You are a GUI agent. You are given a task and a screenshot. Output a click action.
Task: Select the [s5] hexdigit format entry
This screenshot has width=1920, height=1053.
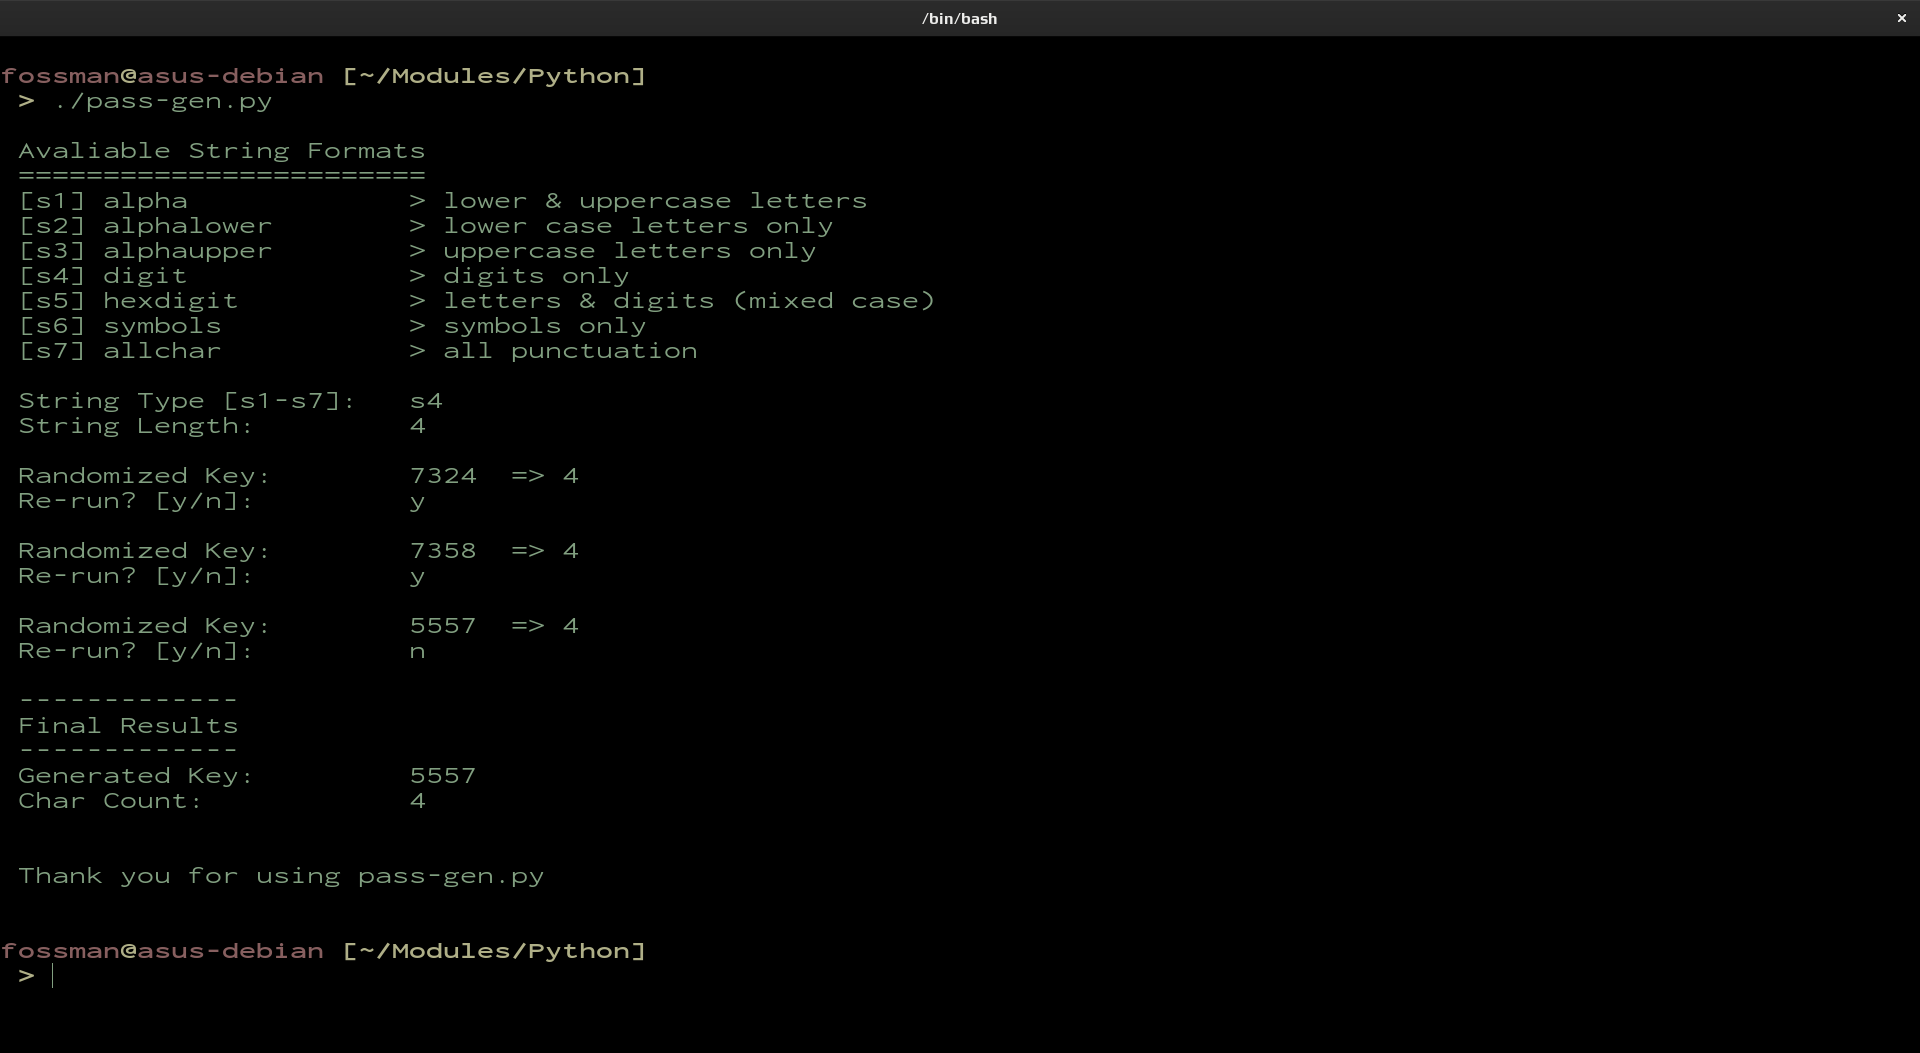pyautogui.click(x=128, y=301)
